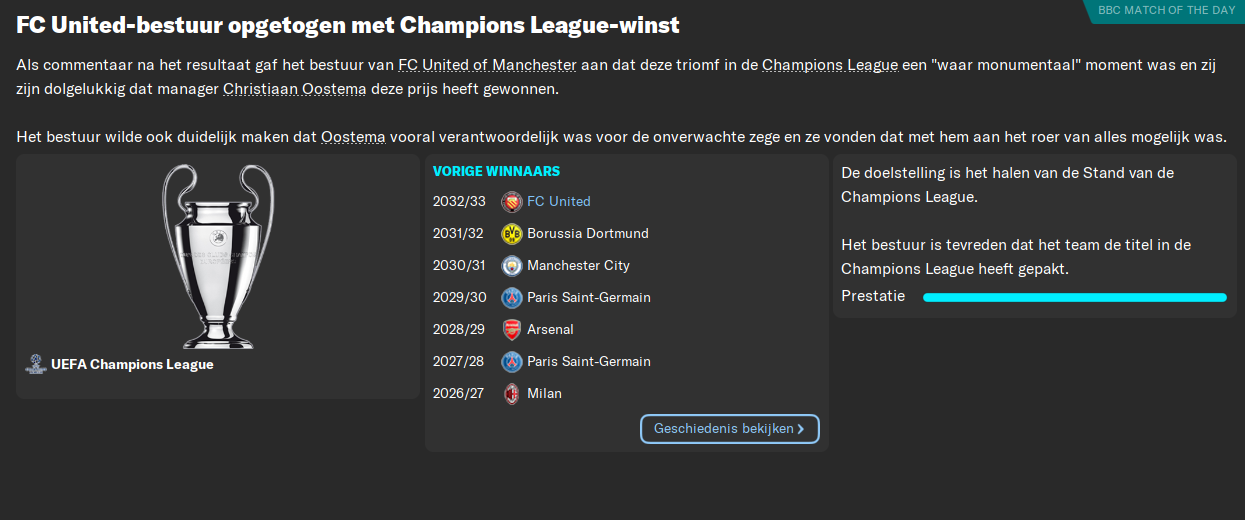Viewport: 1245px width, 520px height.
Task: Click the BBC Match of the Day tag
Action: point(1166,10)
